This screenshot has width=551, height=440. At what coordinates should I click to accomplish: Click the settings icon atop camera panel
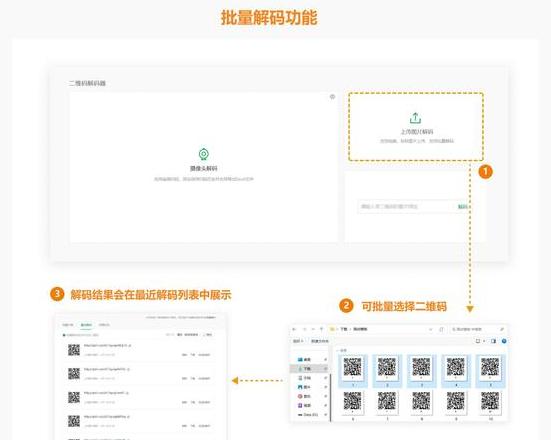[332, 97]
